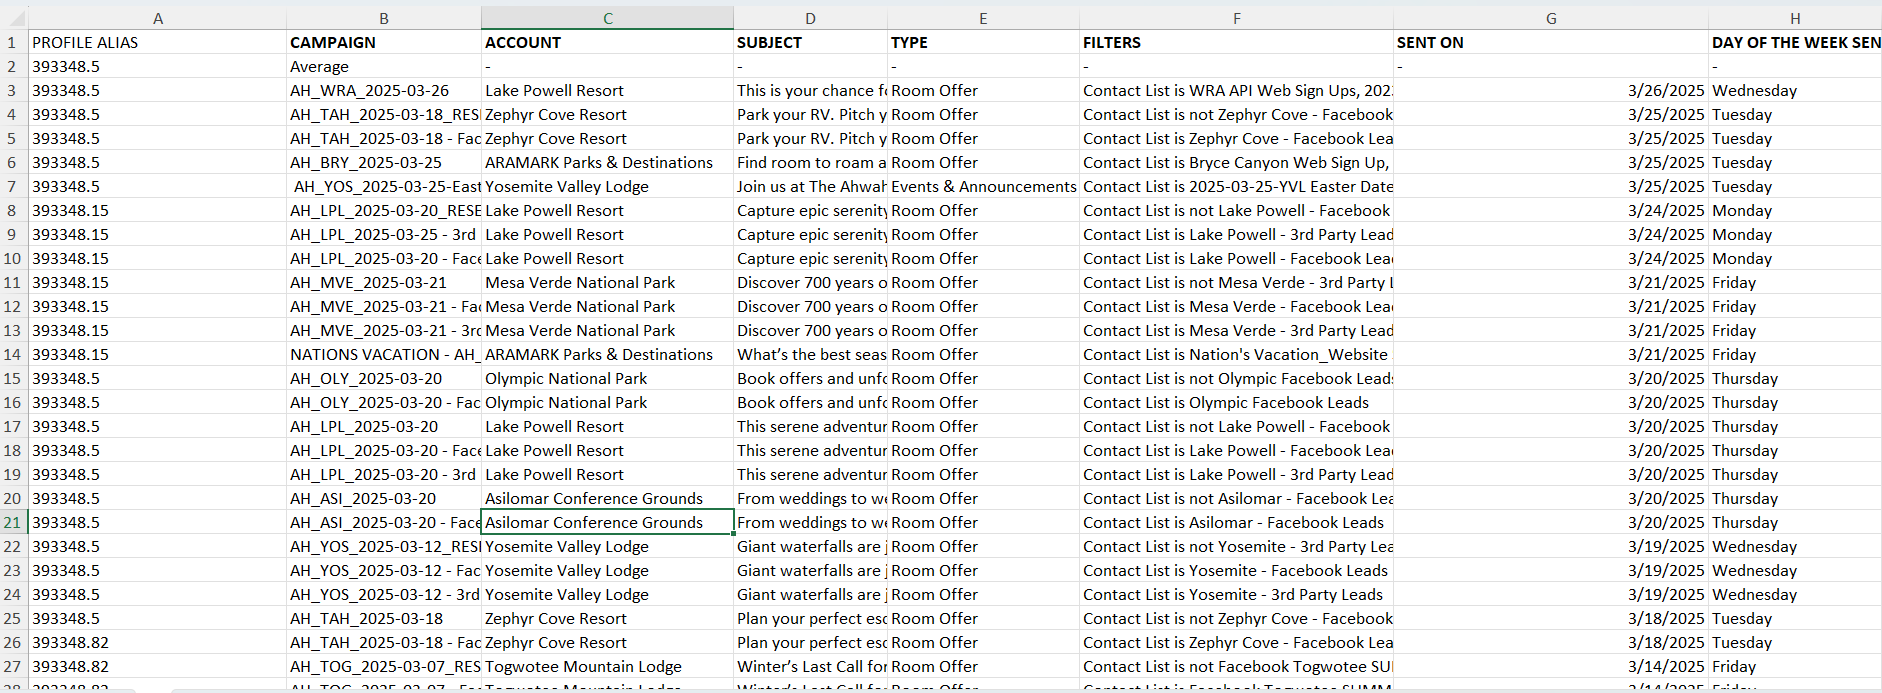Select column C header

point(607,18)
